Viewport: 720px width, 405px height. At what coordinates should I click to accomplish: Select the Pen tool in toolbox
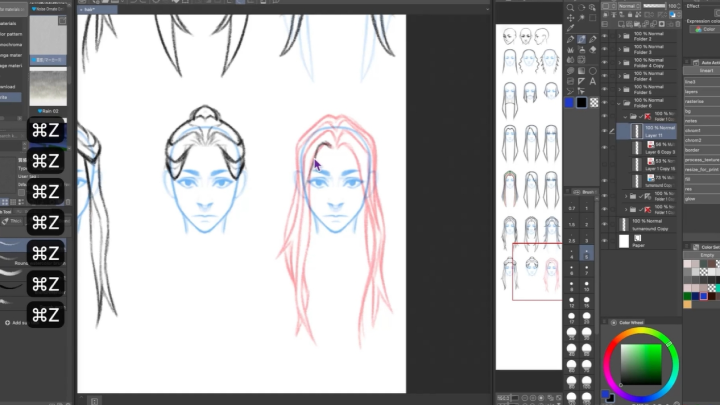[570, 39]
